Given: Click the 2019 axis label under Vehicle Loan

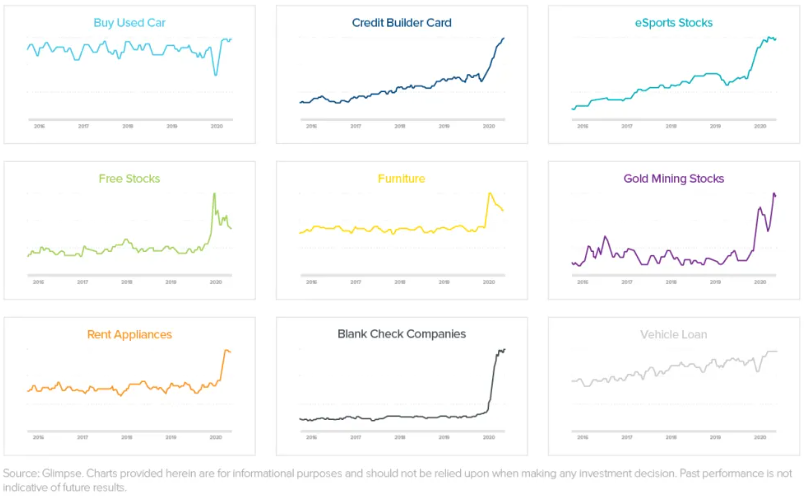Looking at the screenshot, I should click(716, 438).
